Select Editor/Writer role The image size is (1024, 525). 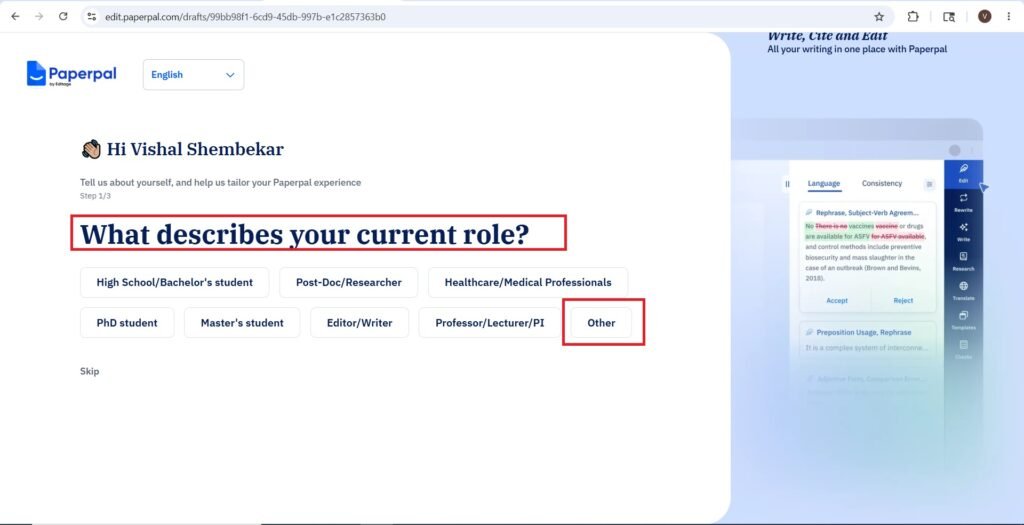pos(359,323)
